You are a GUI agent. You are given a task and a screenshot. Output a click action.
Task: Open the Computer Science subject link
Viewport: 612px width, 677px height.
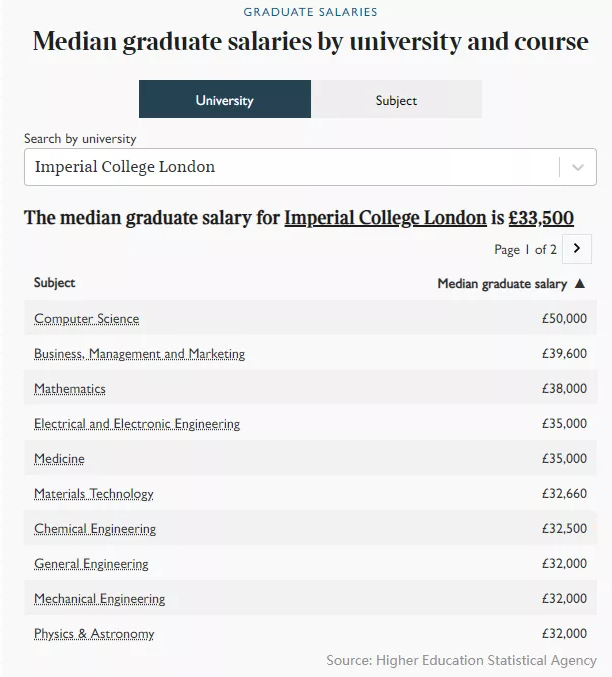point(87,319)
